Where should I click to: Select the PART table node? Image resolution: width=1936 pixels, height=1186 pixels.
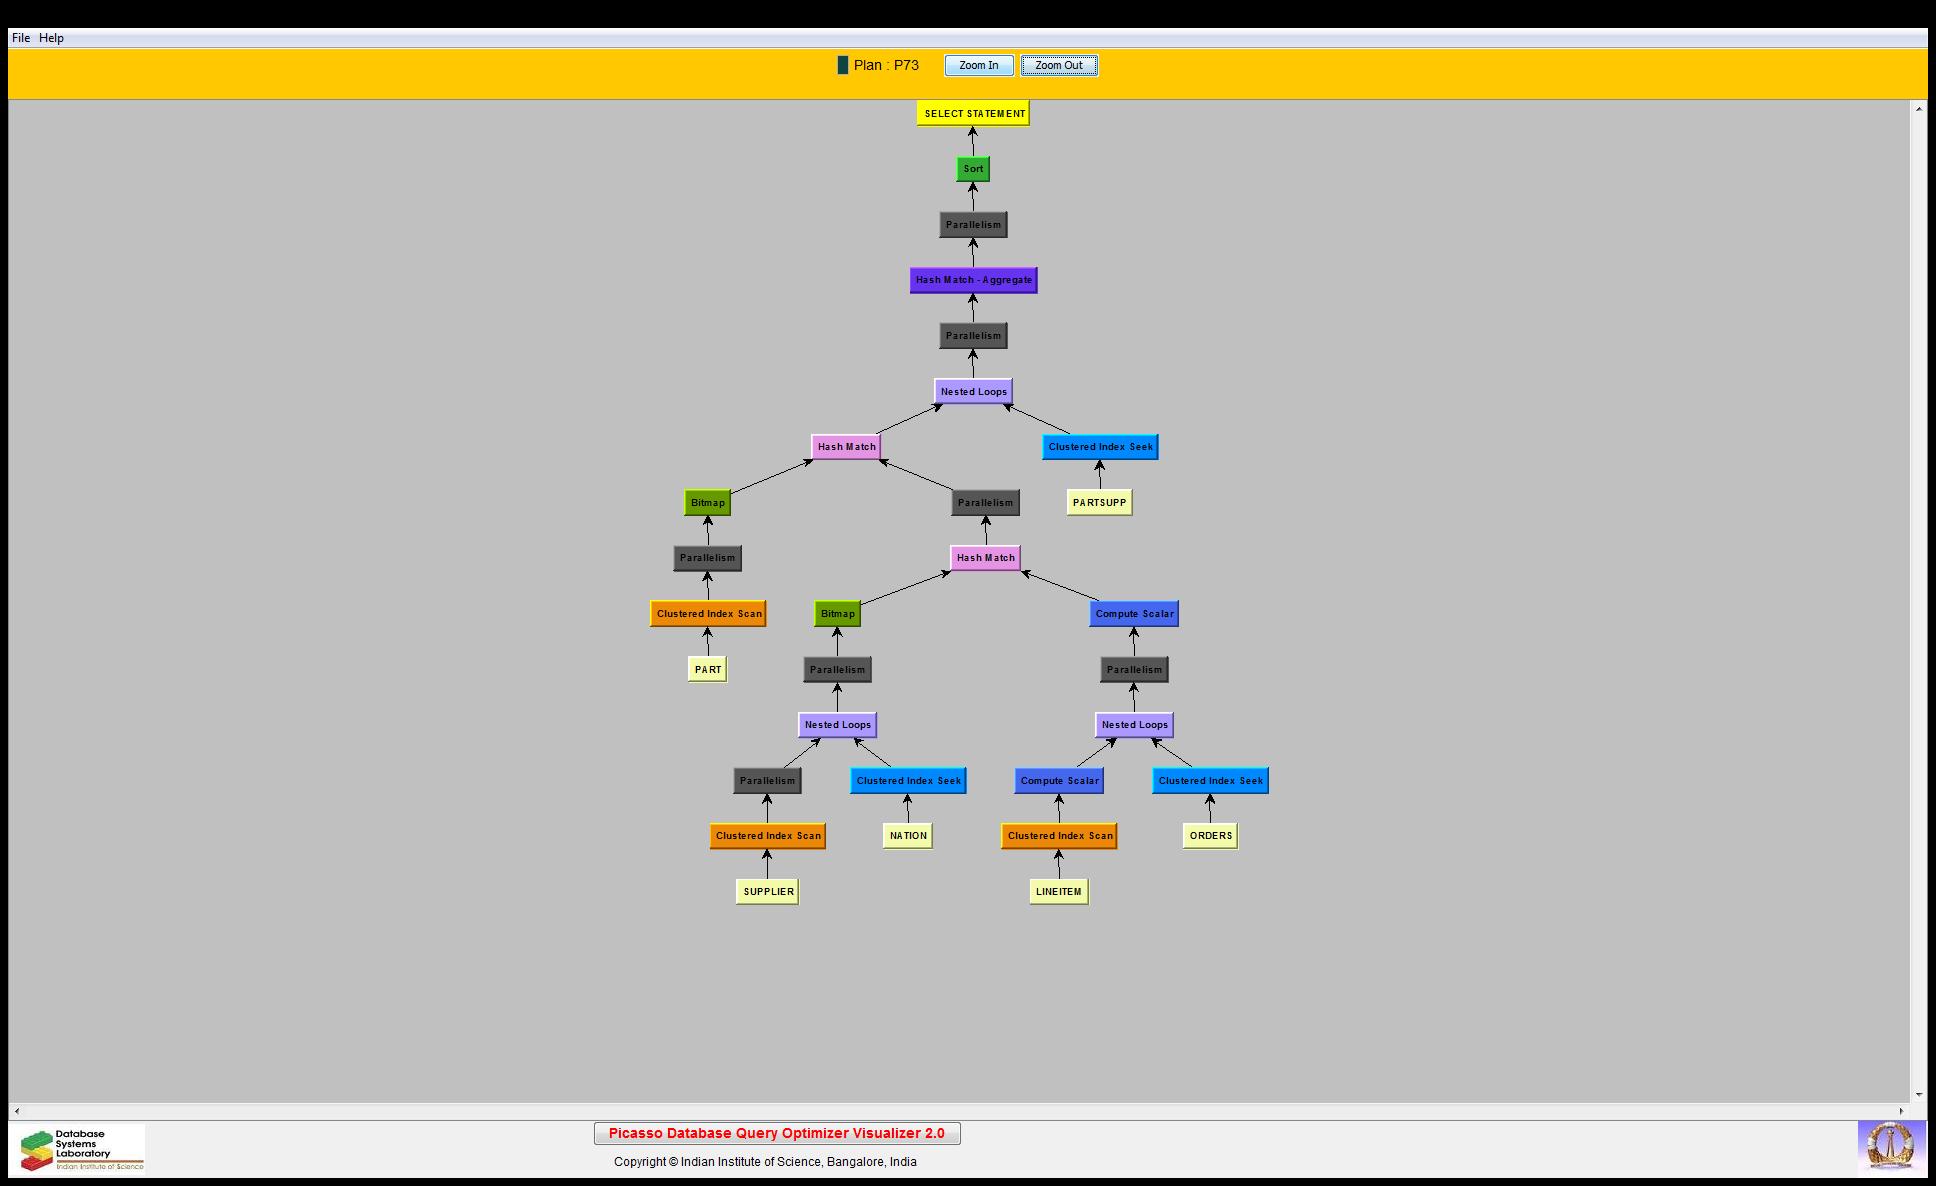707,670
